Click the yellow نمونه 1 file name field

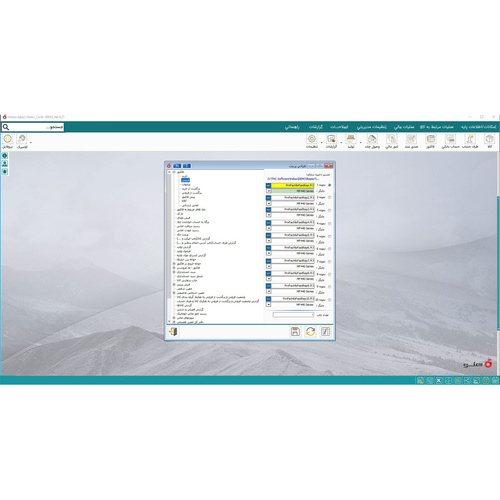click(x=292, y=185)
